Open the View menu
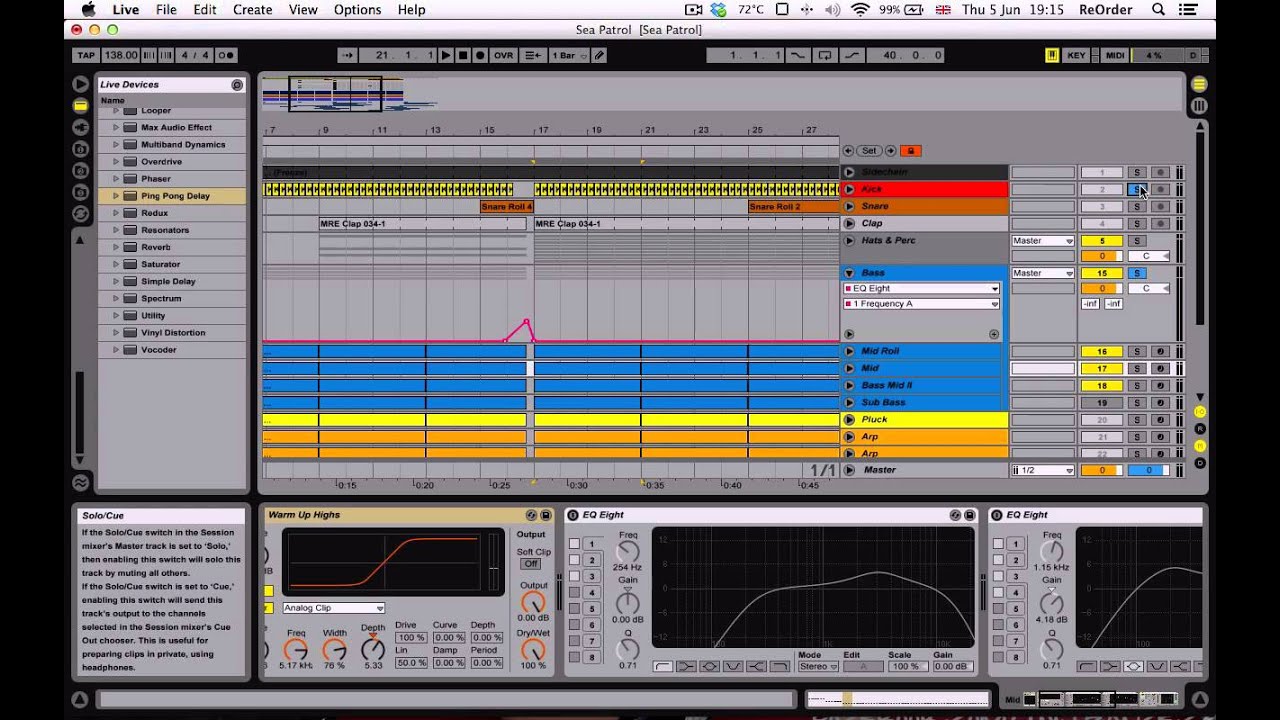 pos(303,10)
